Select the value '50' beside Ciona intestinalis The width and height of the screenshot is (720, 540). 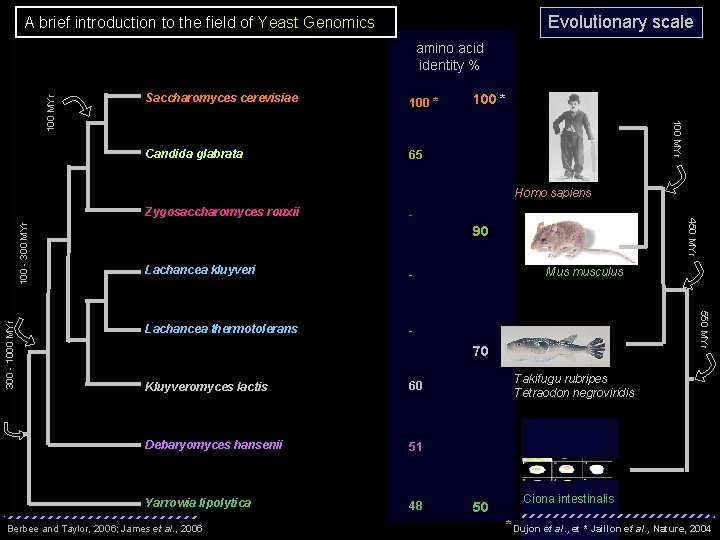[480, 507]
